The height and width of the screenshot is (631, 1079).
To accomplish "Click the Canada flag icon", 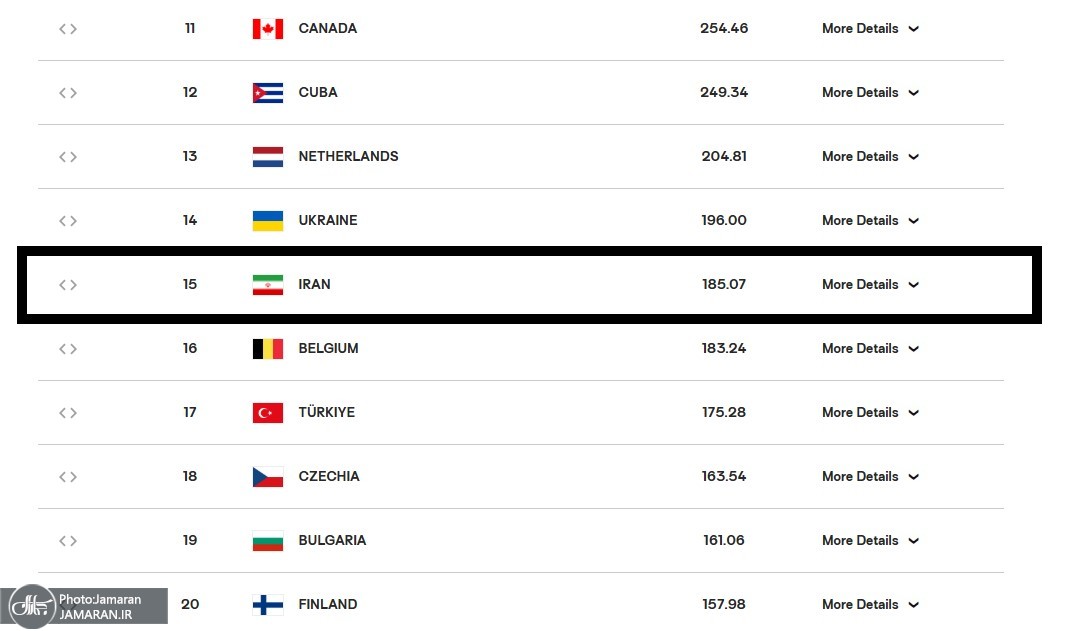I will (x=267, y=29).
